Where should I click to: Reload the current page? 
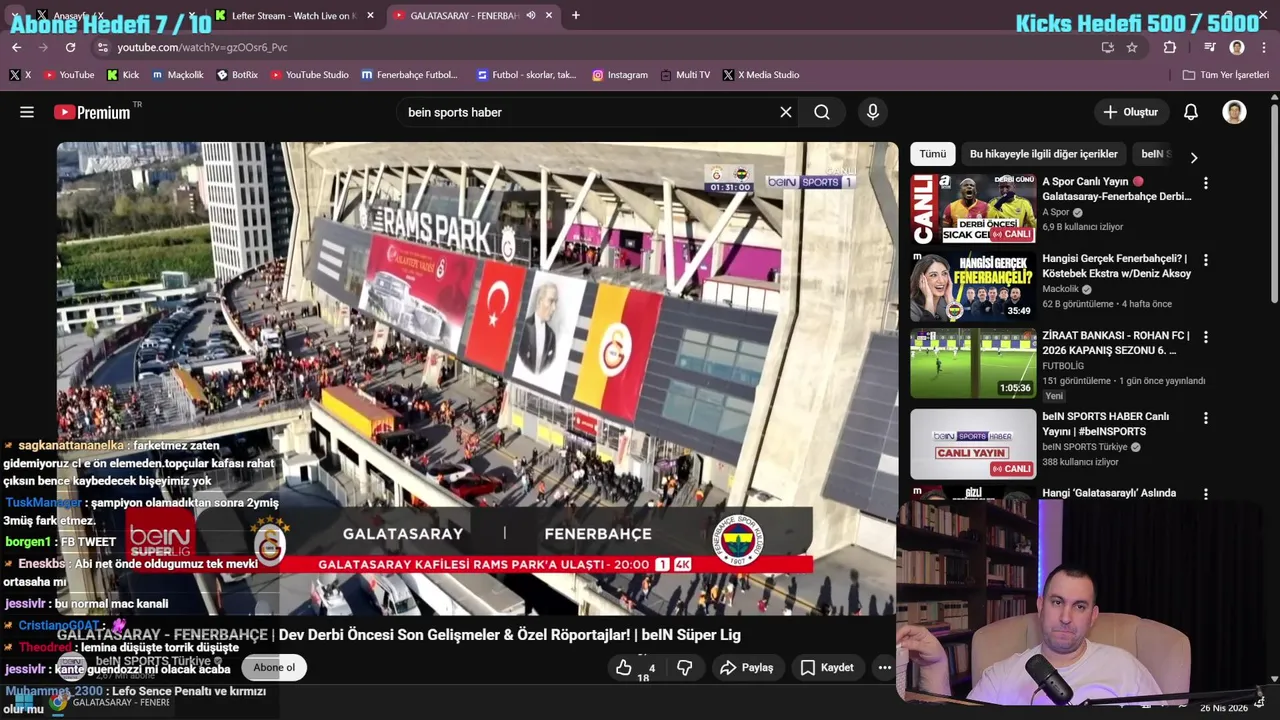[x=70, y=47]
